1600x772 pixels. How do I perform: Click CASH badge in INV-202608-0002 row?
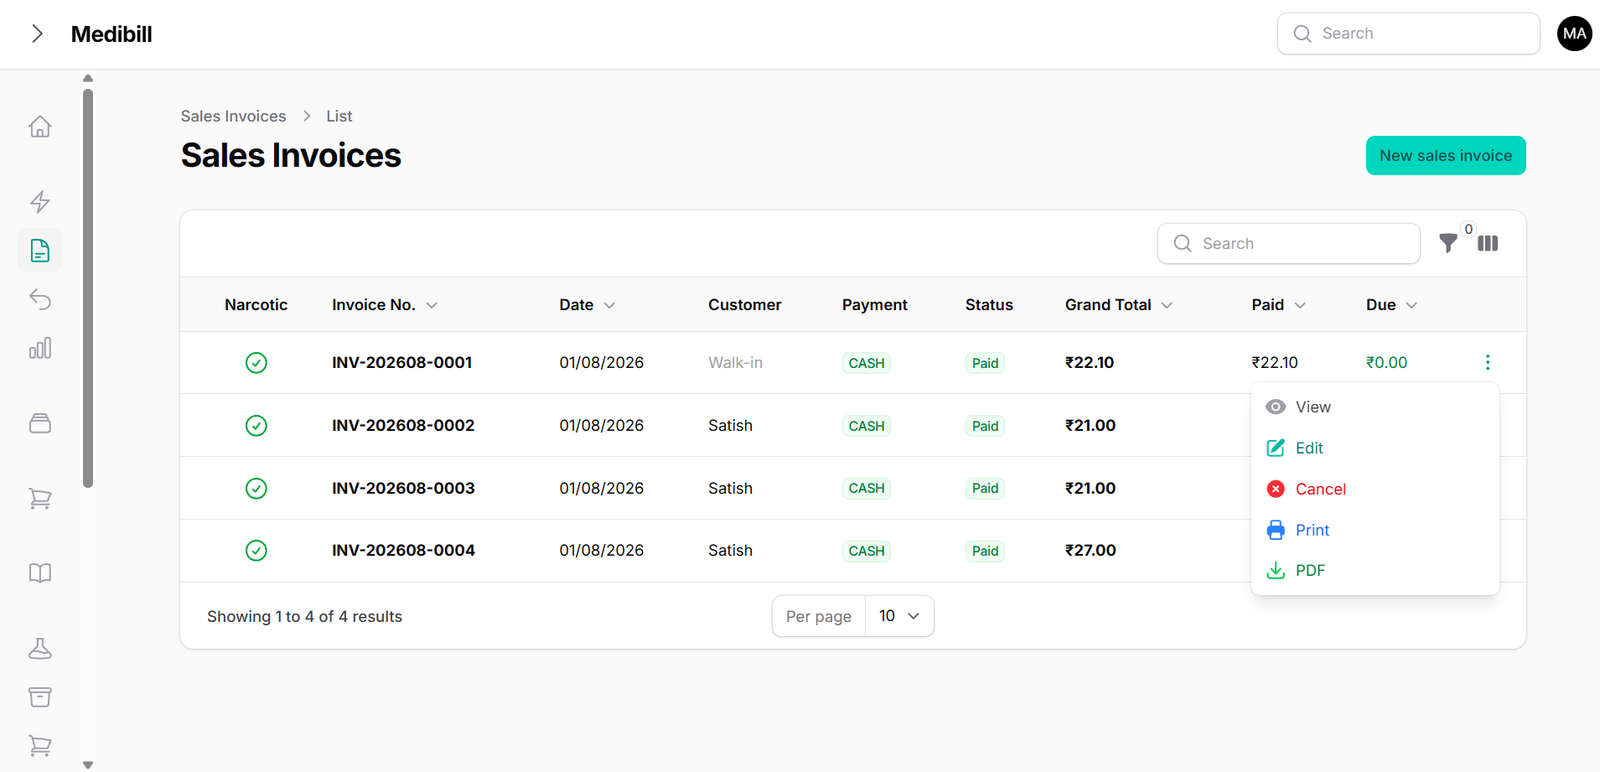click(866, 426)
